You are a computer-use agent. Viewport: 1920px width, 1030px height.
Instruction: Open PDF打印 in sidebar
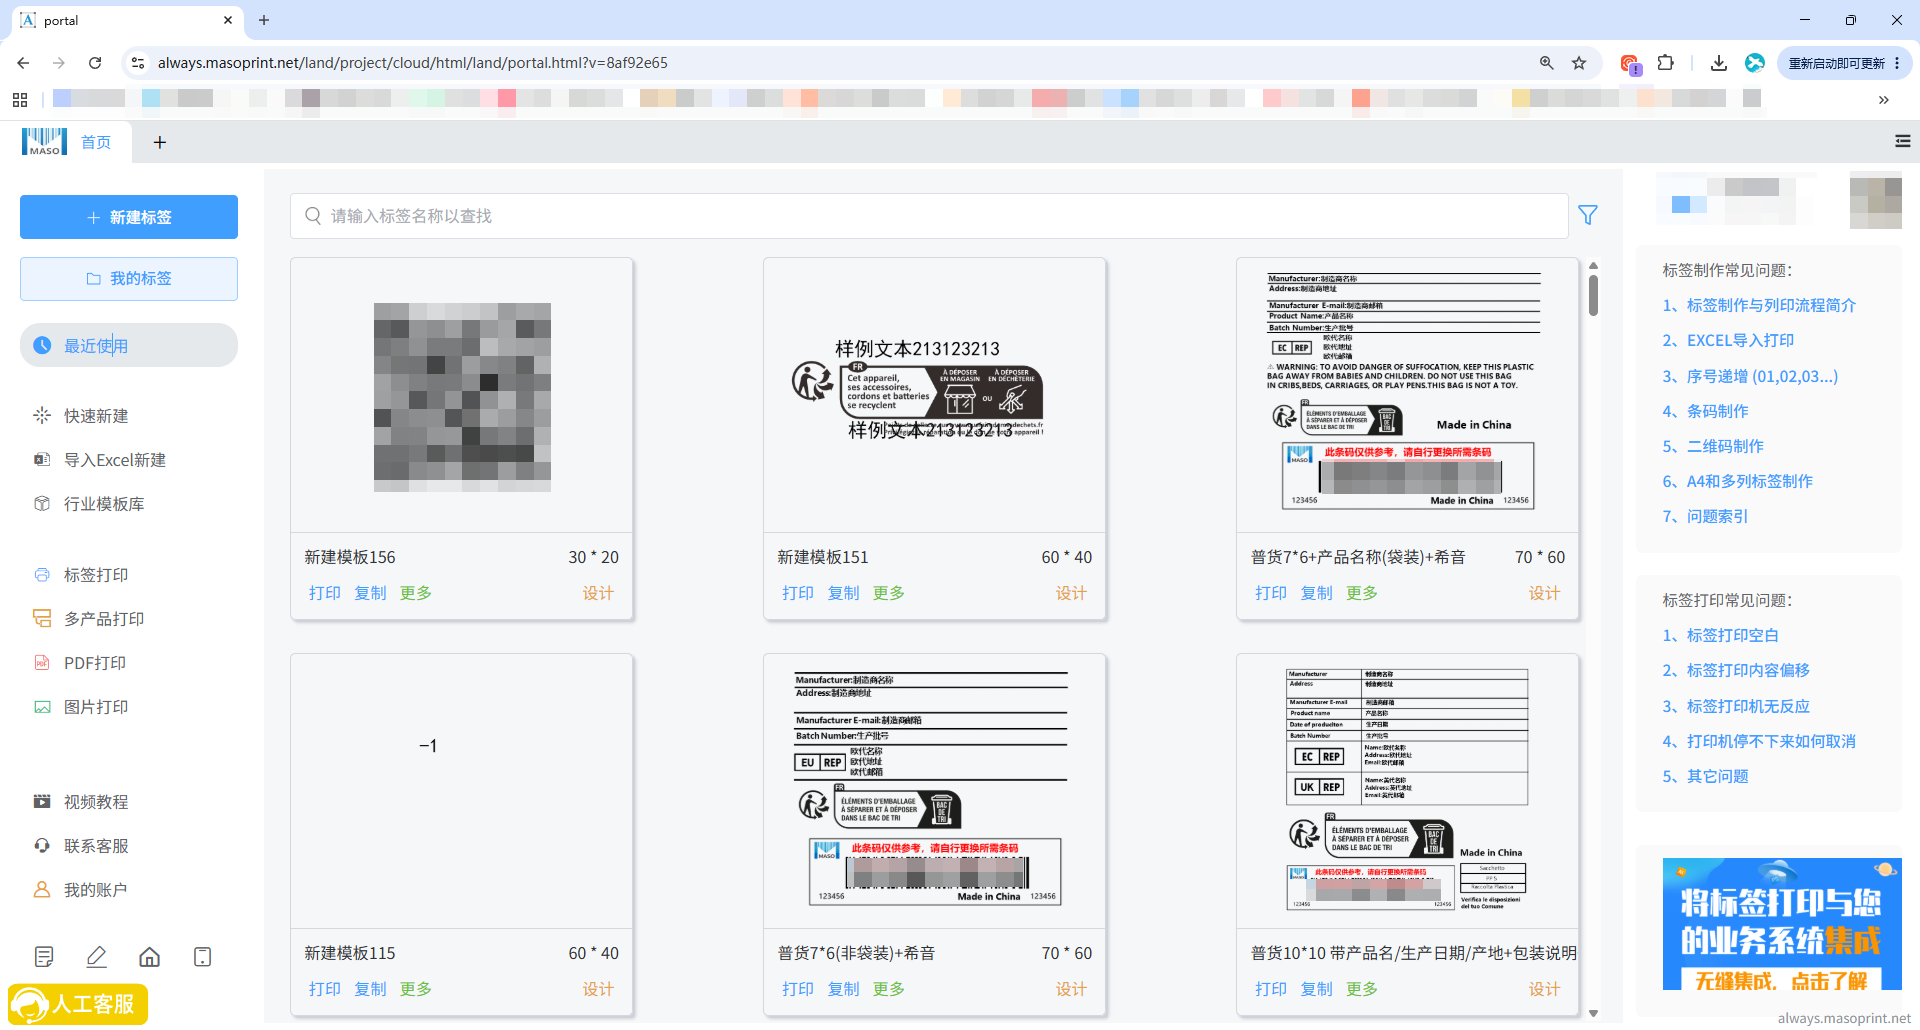pyautogui.click(x=95, y=662)
